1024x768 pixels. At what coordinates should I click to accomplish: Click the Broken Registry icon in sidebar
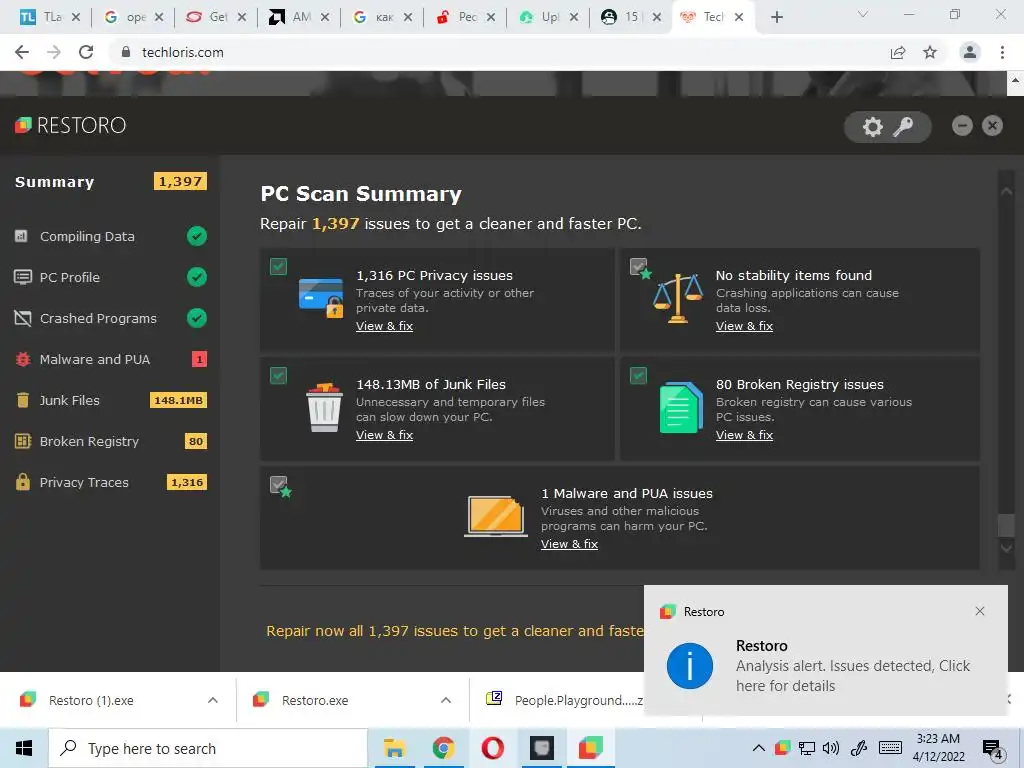click(23, 441)
